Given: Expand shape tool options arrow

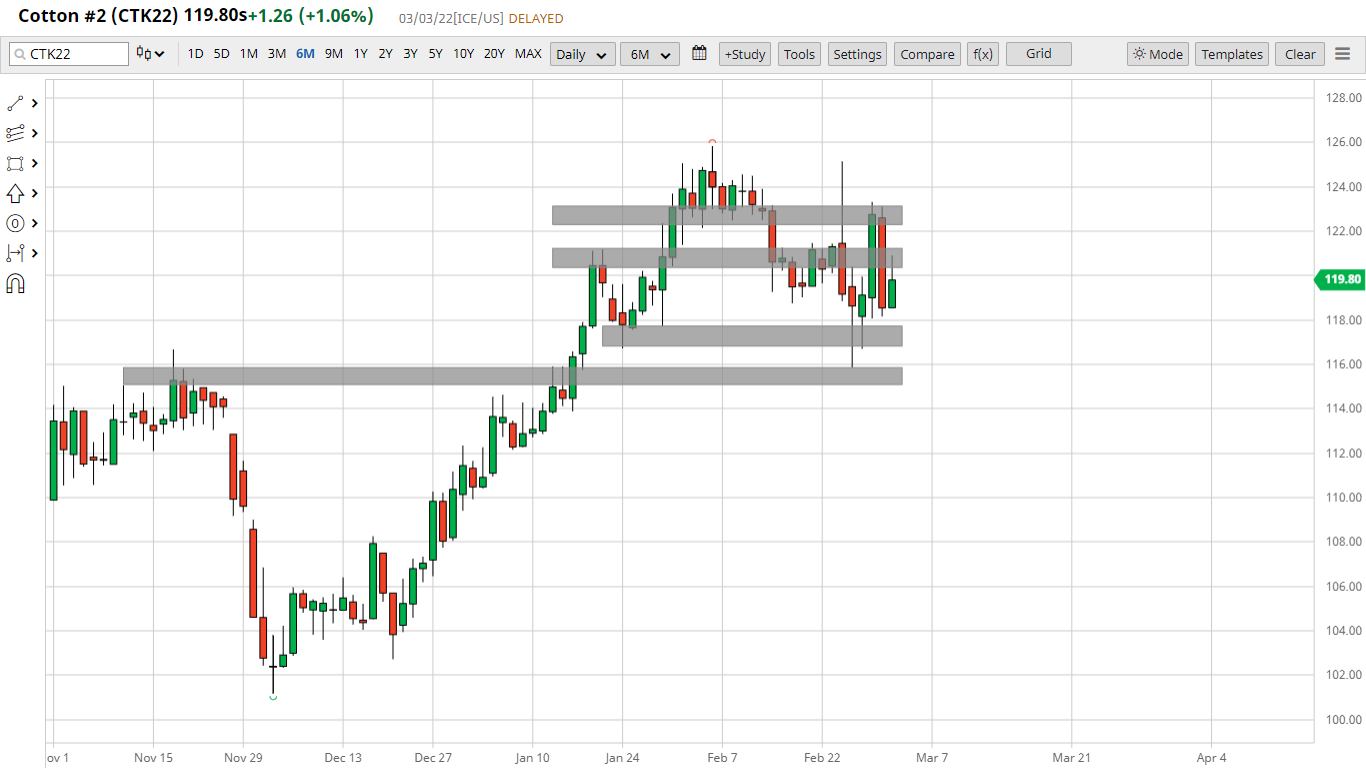Looking at the screenshot, I should click(35, 163).
